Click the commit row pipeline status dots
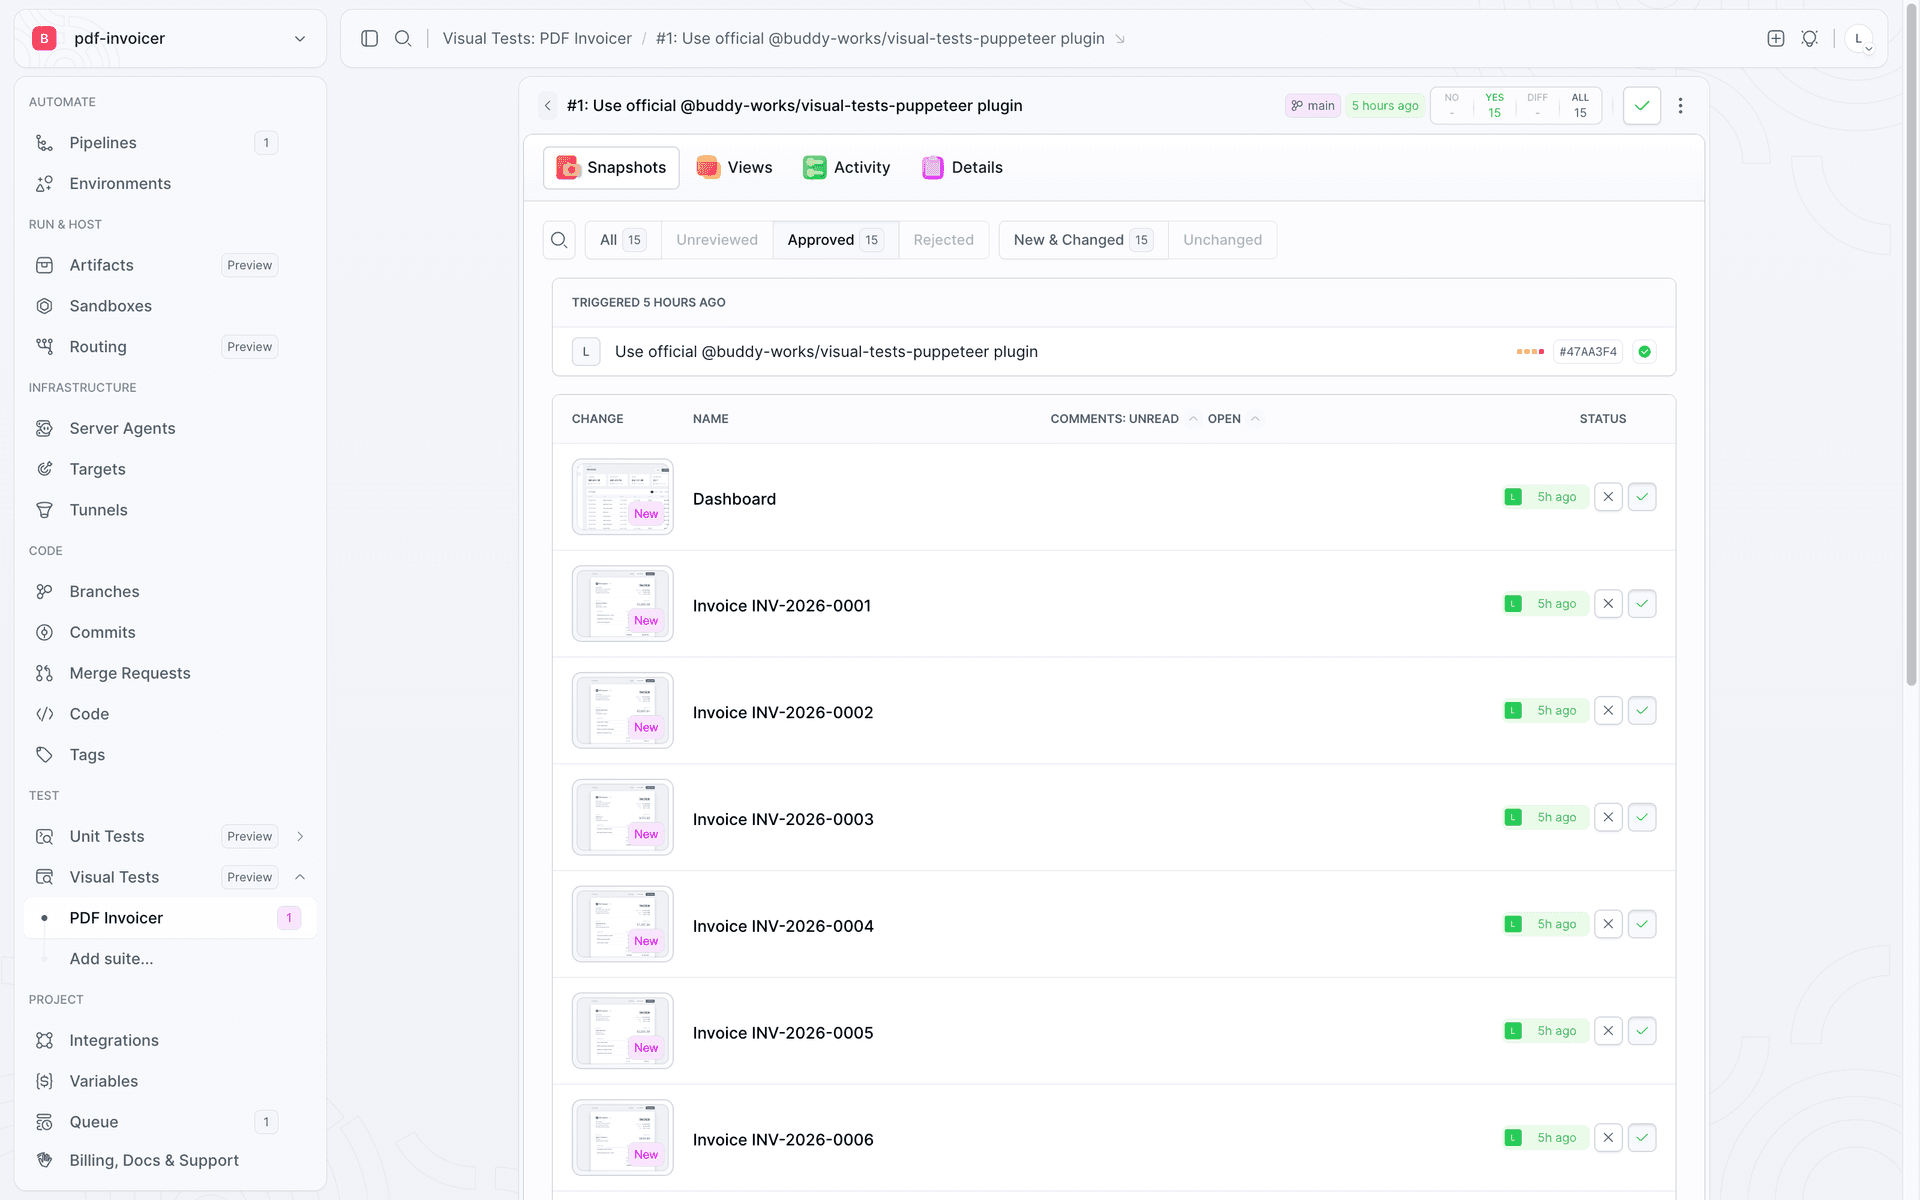This screenshot has height=1200, width=1920. tap(1530, 352)
